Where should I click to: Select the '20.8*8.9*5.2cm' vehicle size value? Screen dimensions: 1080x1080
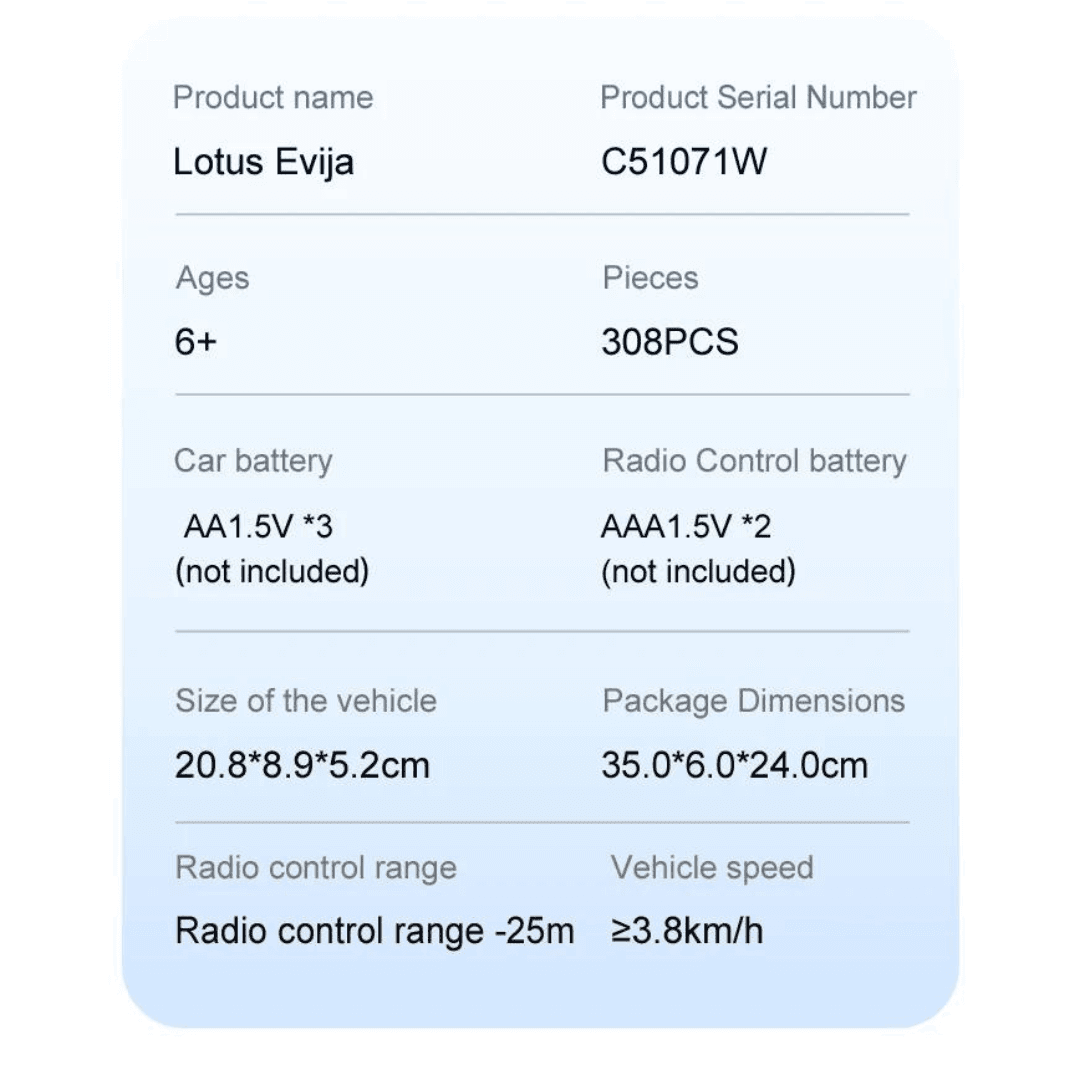click(302, 766)
